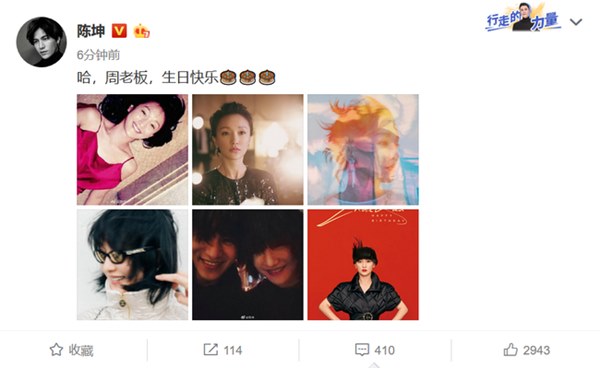Open the pink dress photo thumbnail

click(132, 150)
